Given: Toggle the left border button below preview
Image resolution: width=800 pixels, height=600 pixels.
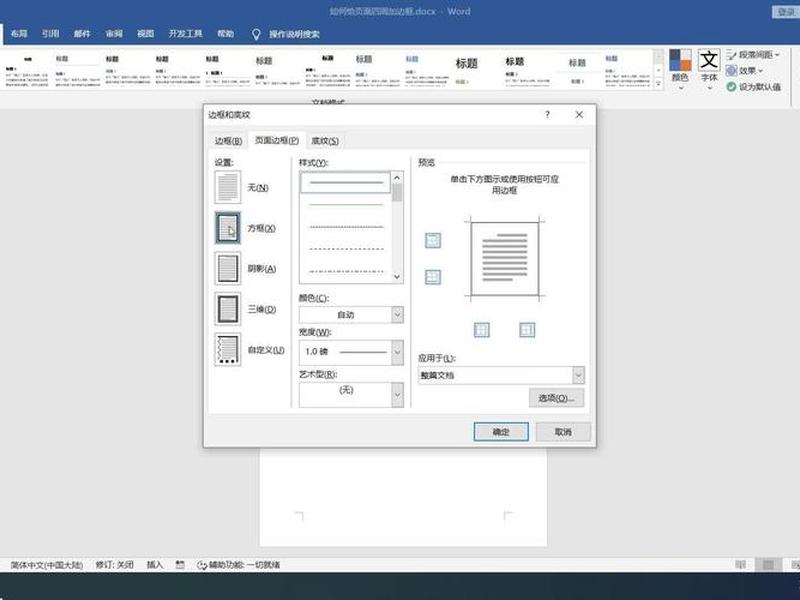Looking at the screenshot, I should (x=481, y=330).
